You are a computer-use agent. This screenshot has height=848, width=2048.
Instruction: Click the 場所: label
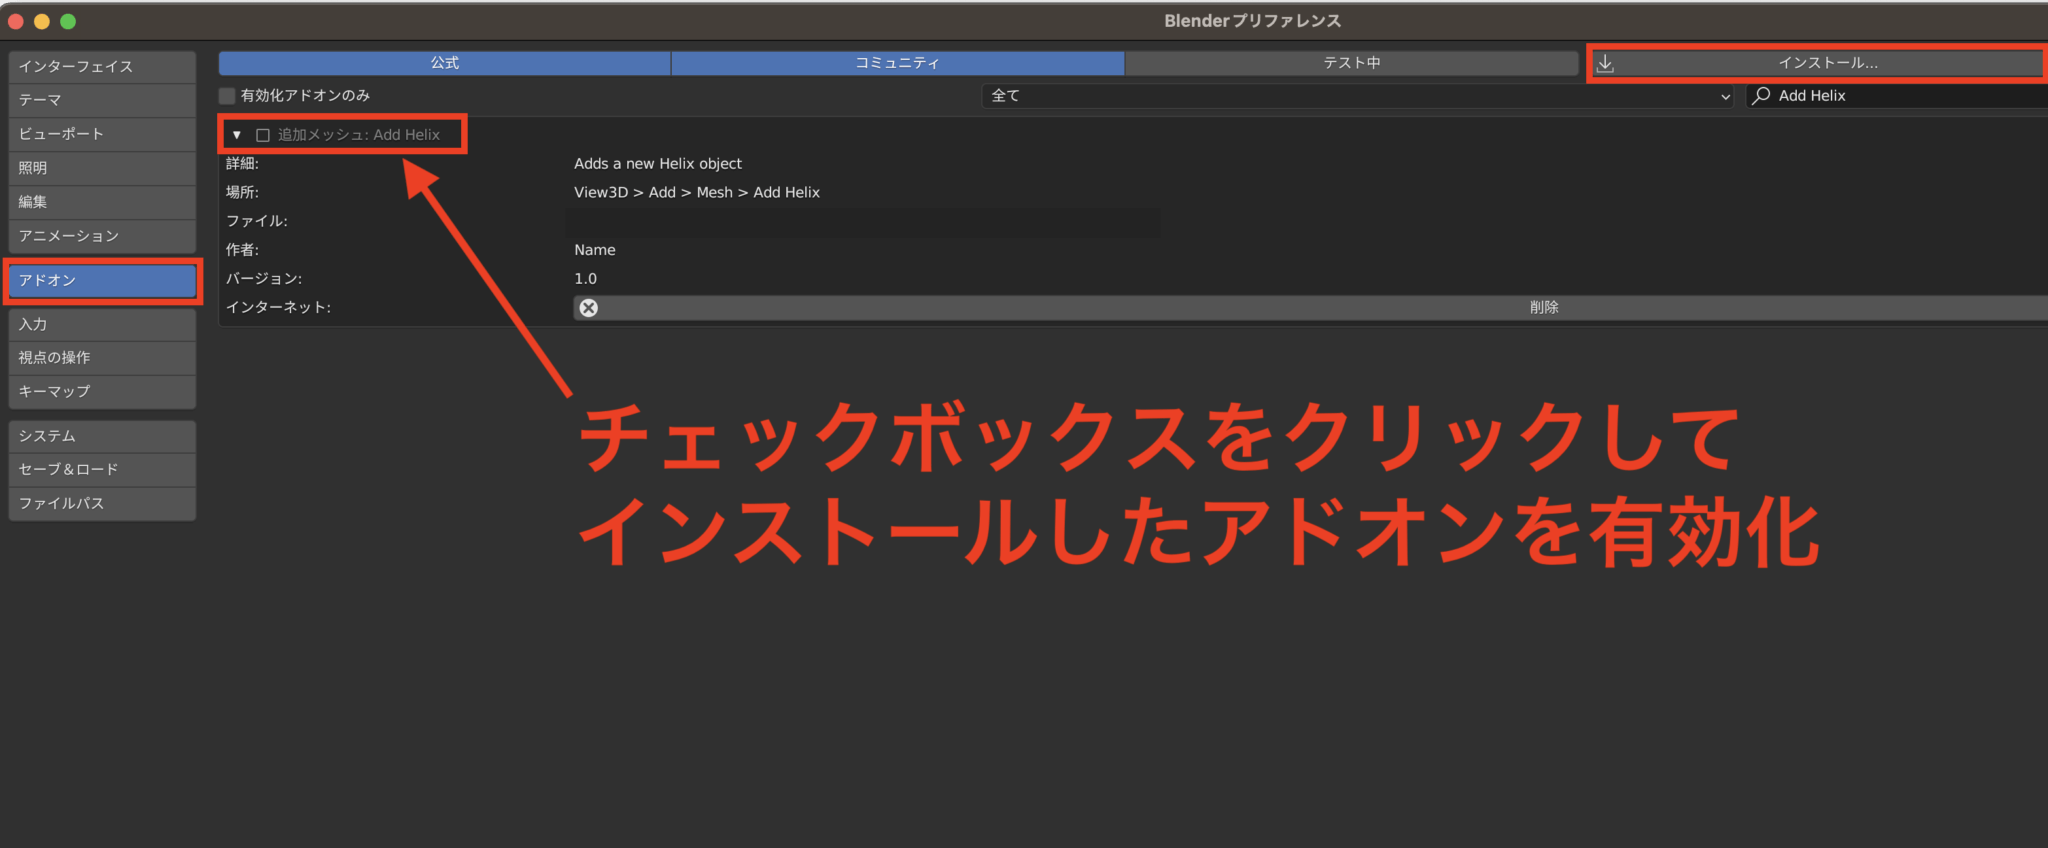click(242, 193)
